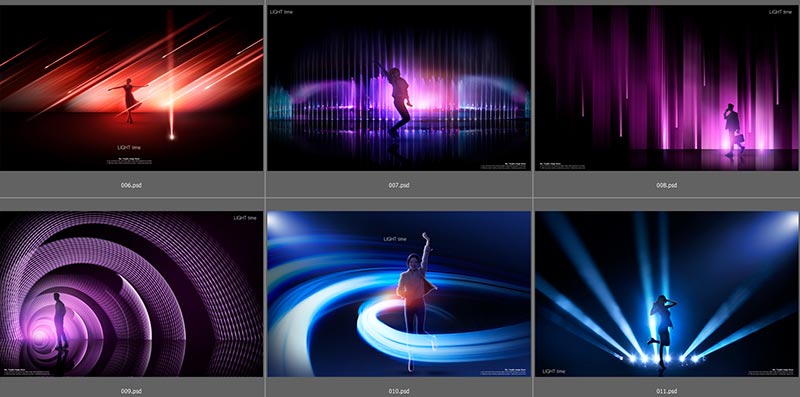Click the 006.psd file name label

(131, 185)
